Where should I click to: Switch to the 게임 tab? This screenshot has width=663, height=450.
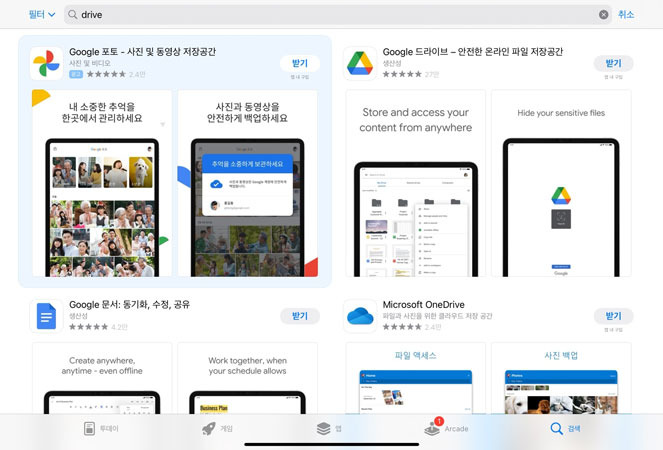pos(217,428)
